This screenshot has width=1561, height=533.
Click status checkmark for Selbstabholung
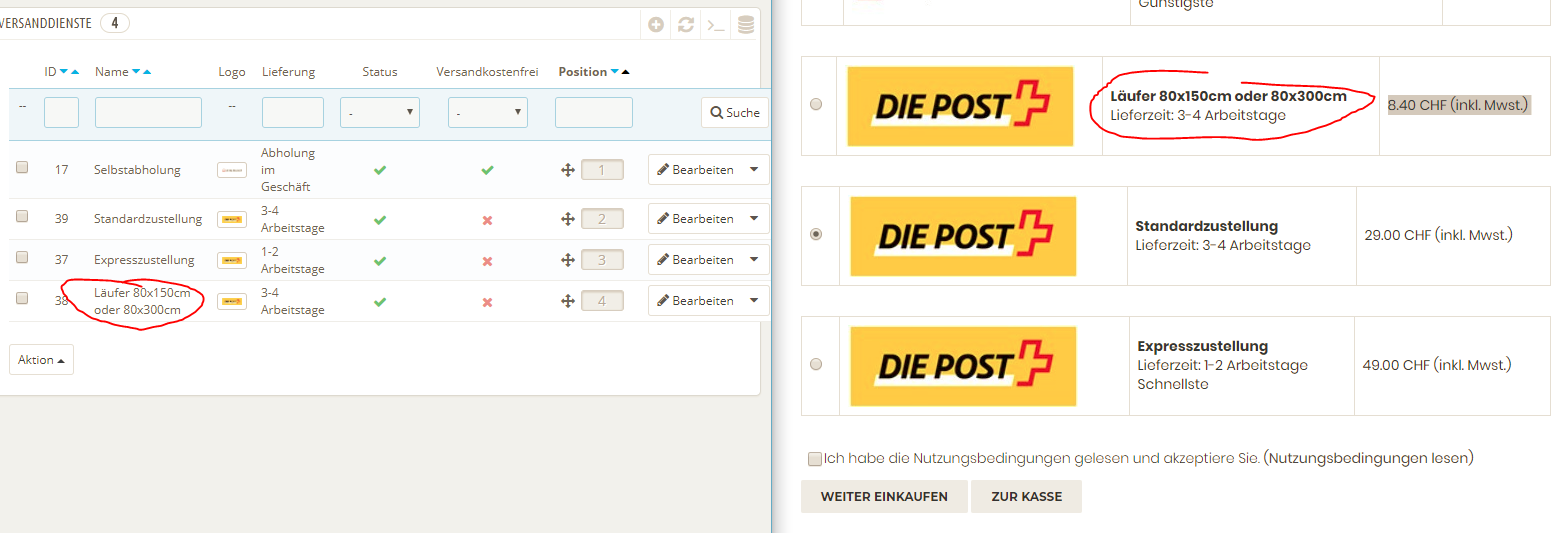pos(380,170)
